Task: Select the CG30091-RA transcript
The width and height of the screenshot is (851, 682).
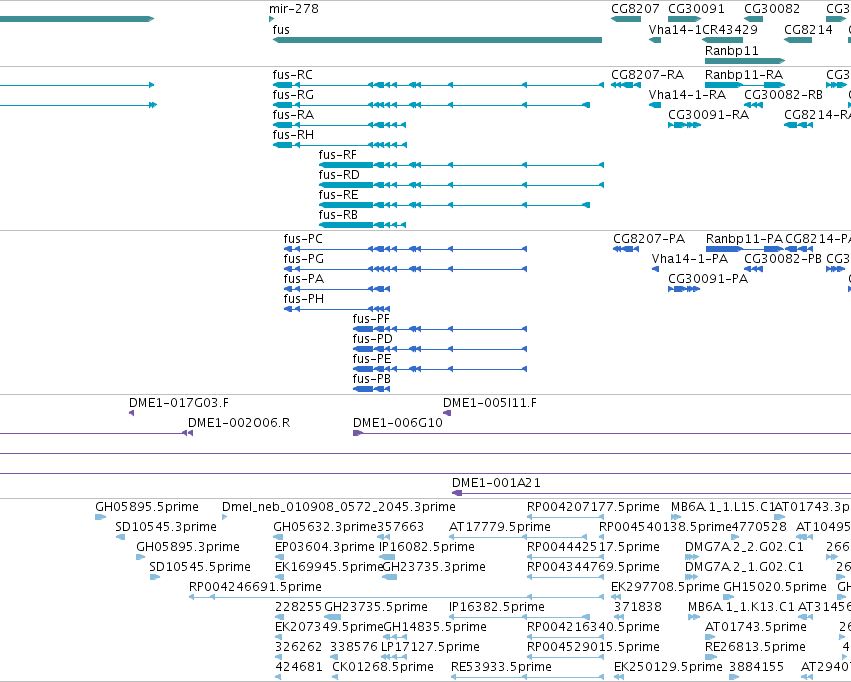Action: (x=684, y=125)
